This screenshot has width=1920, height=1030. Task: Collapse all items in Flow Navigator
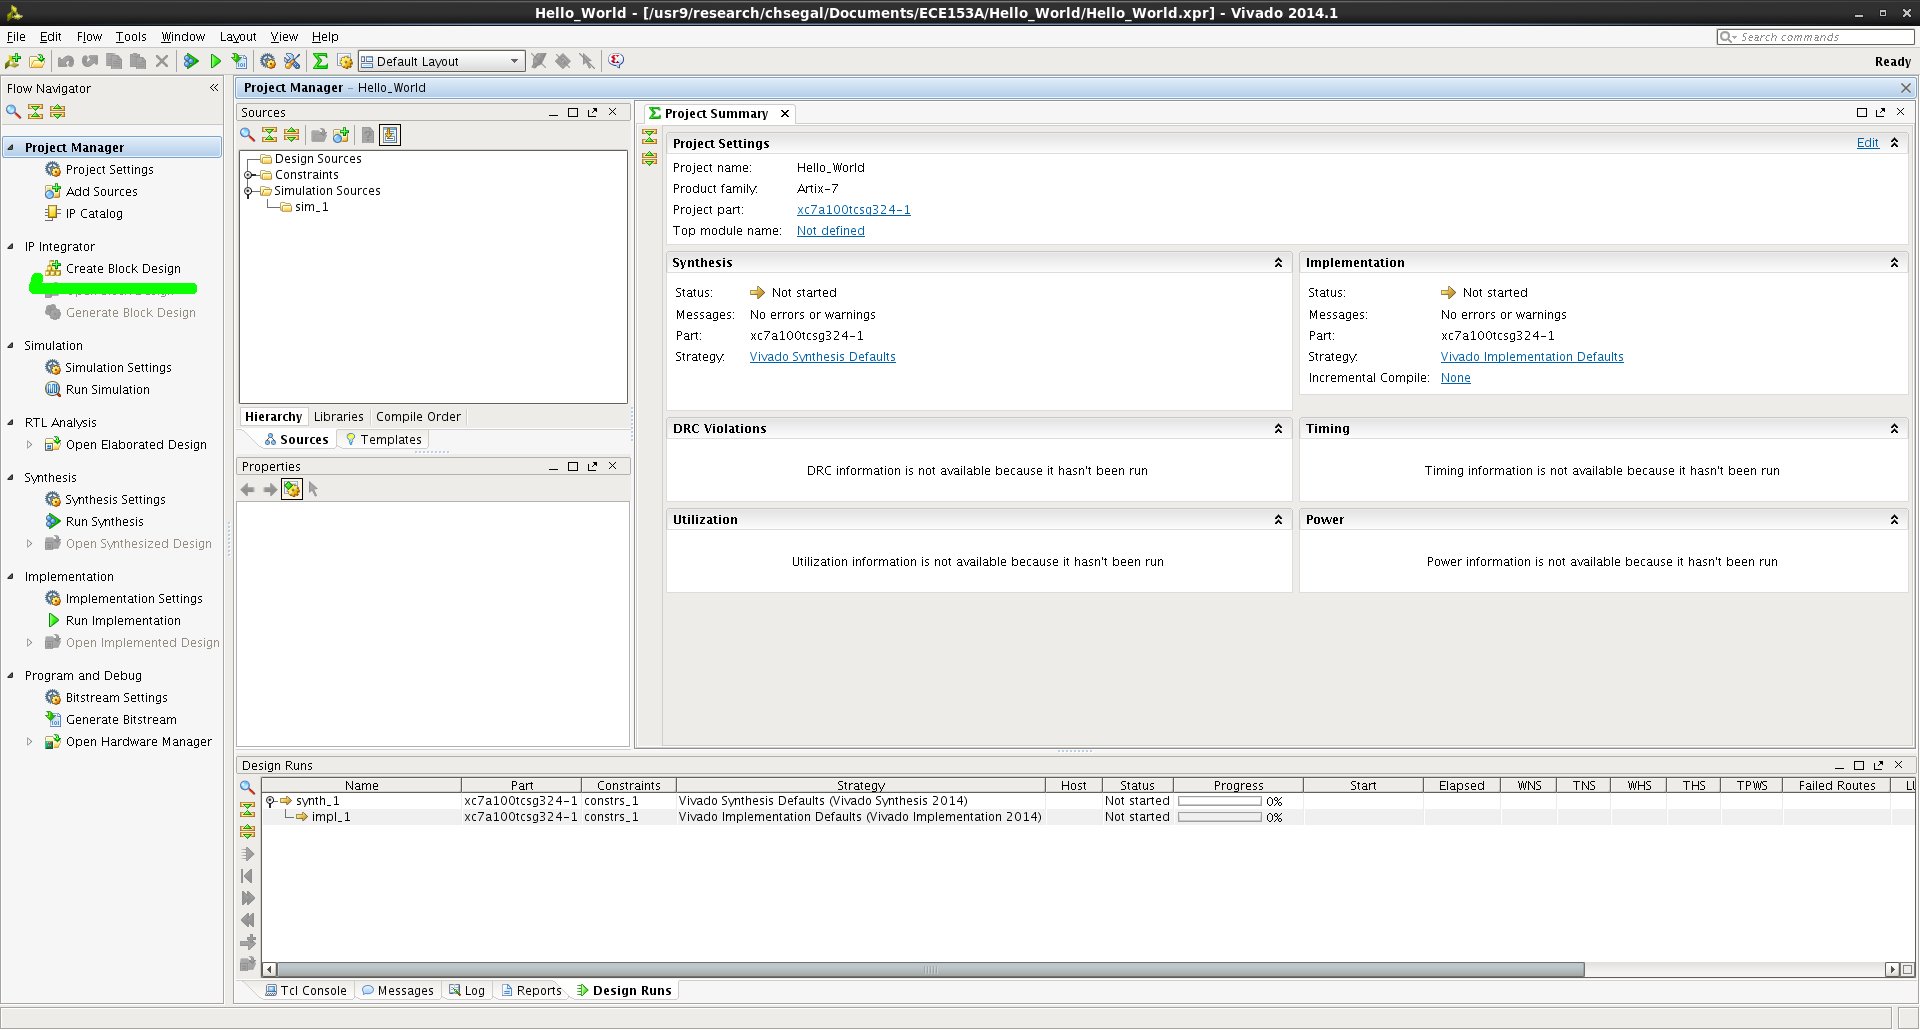(x=35, y=111)
